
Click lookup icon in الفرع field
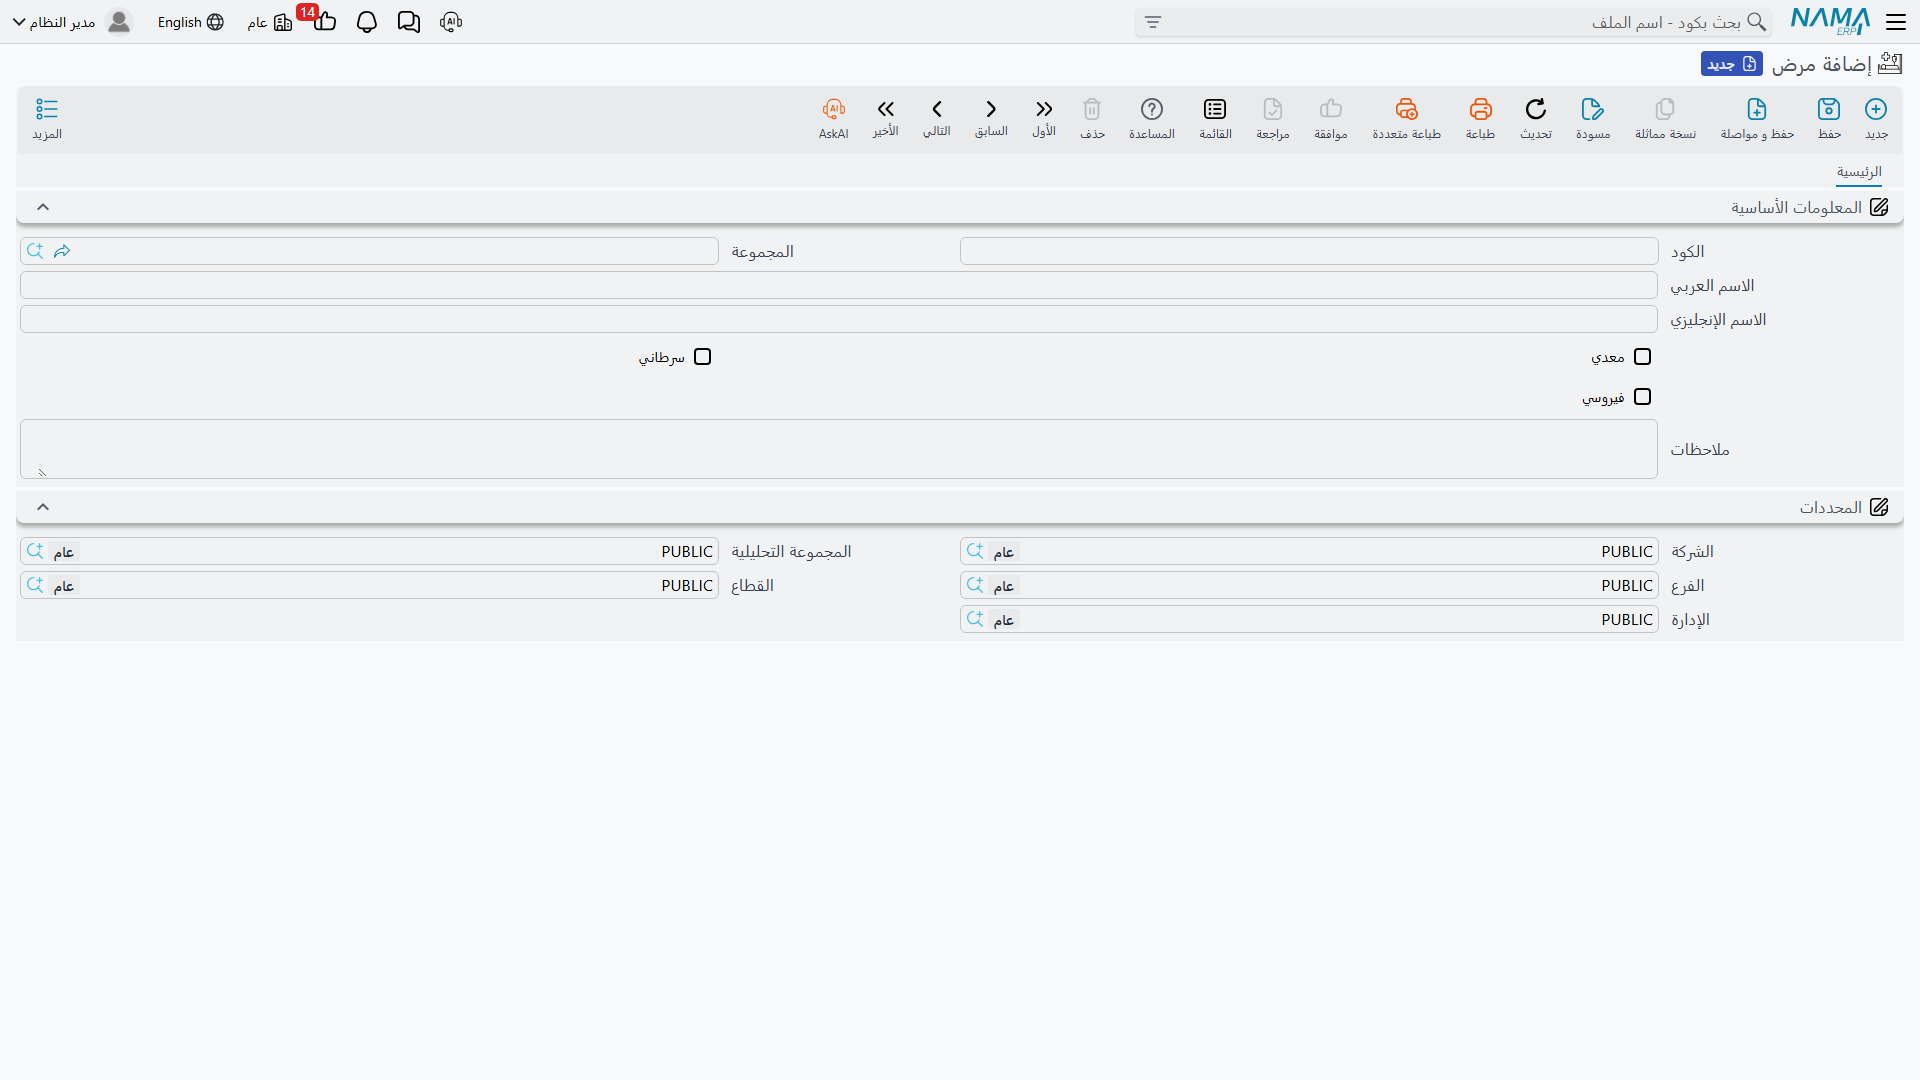click(975, 585)
